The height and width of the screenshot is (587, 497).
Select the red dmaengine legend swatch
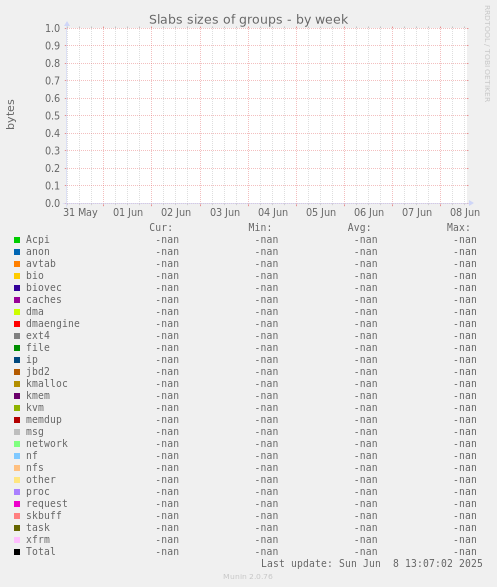[x=17, y=324]
